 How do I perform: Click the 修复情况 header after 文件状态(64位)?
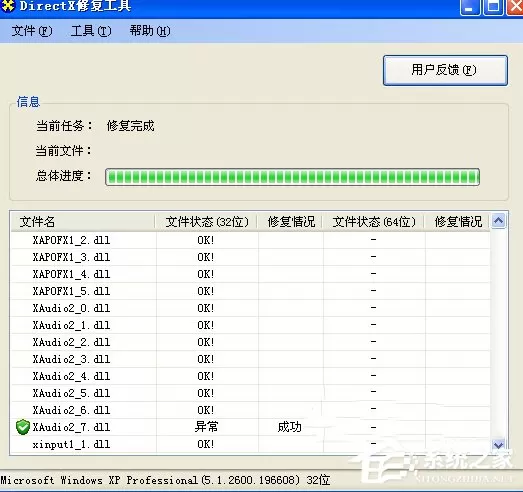458,222
